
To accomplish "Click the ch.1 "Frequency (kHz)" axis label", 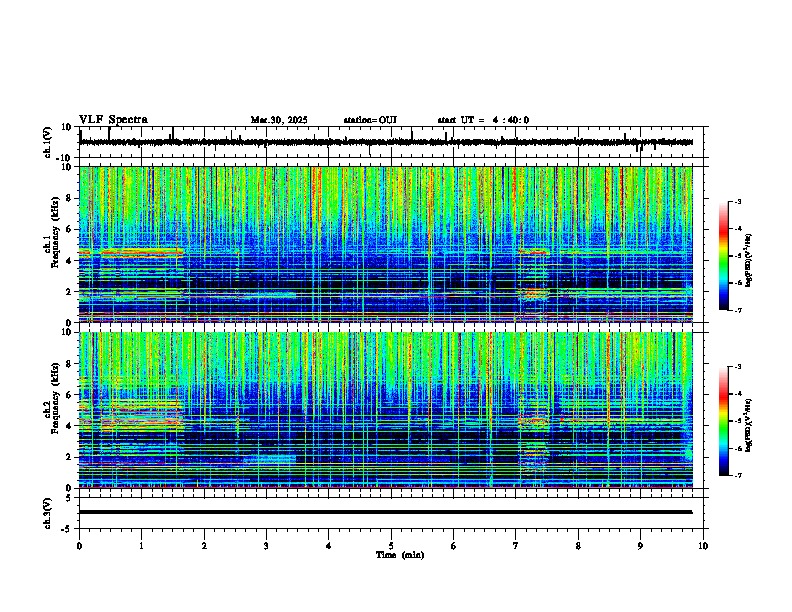I will pyautogui.click(x=55, y=233).
